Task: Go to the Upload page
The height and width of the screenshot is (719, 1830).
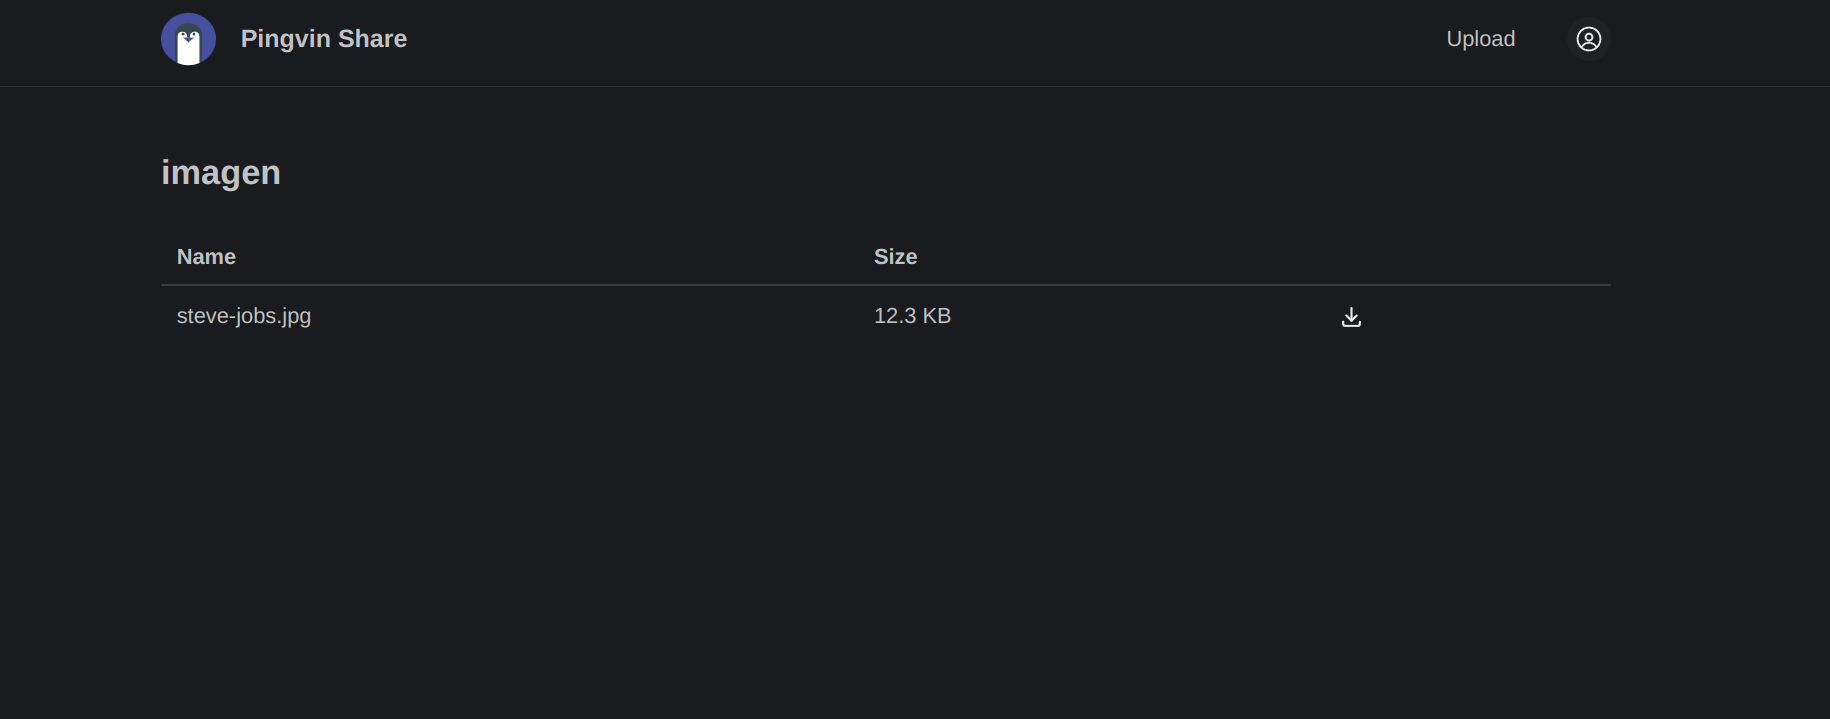Action: (1480, 39)
